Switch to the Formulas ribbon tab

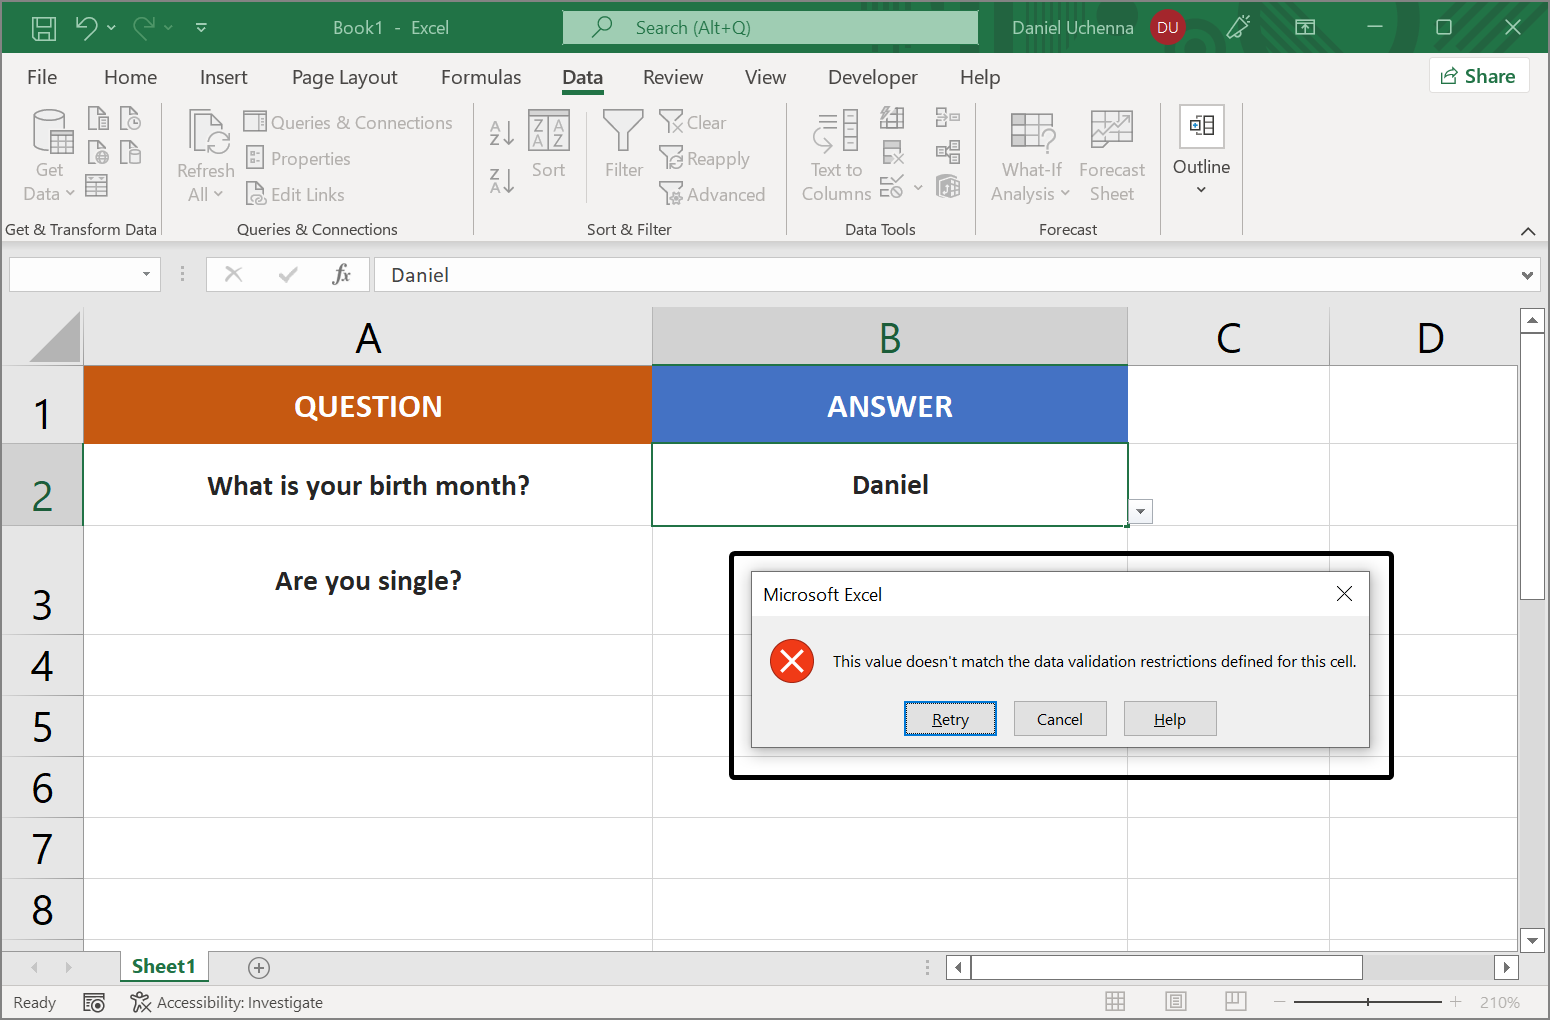point(480,77)
